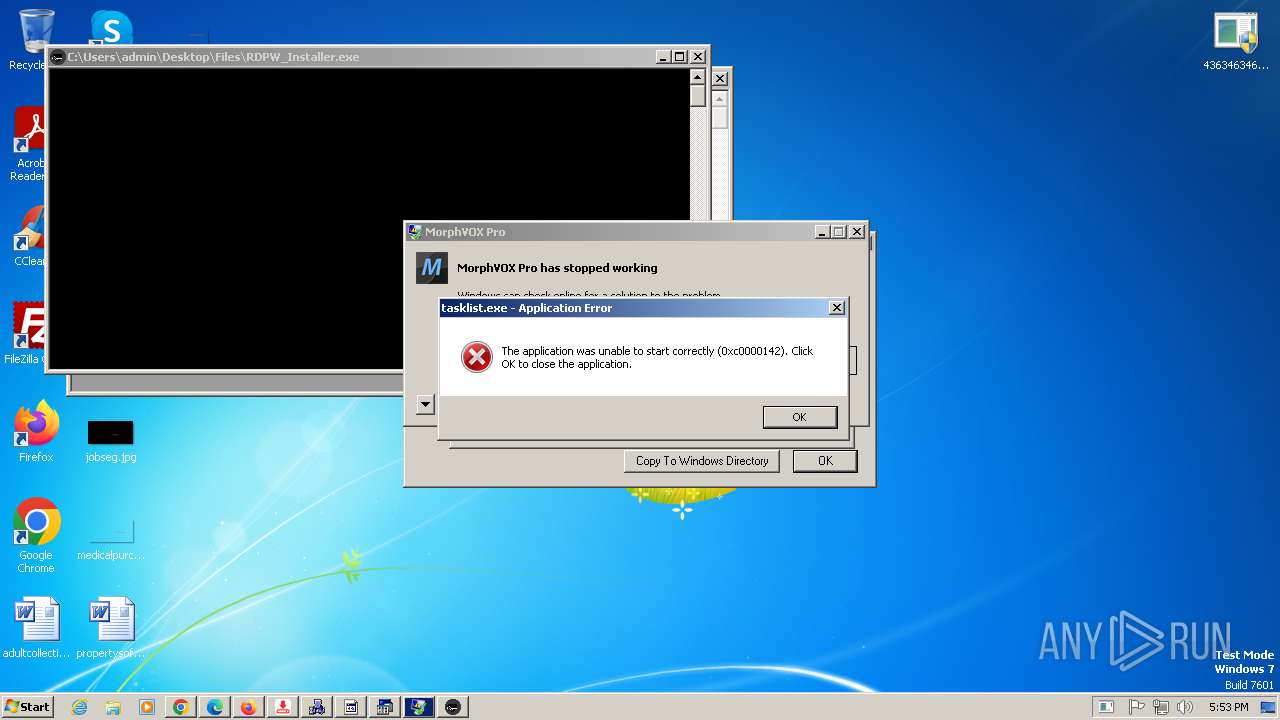Open the FileZilla desktop shortcut

pos(27,333)
